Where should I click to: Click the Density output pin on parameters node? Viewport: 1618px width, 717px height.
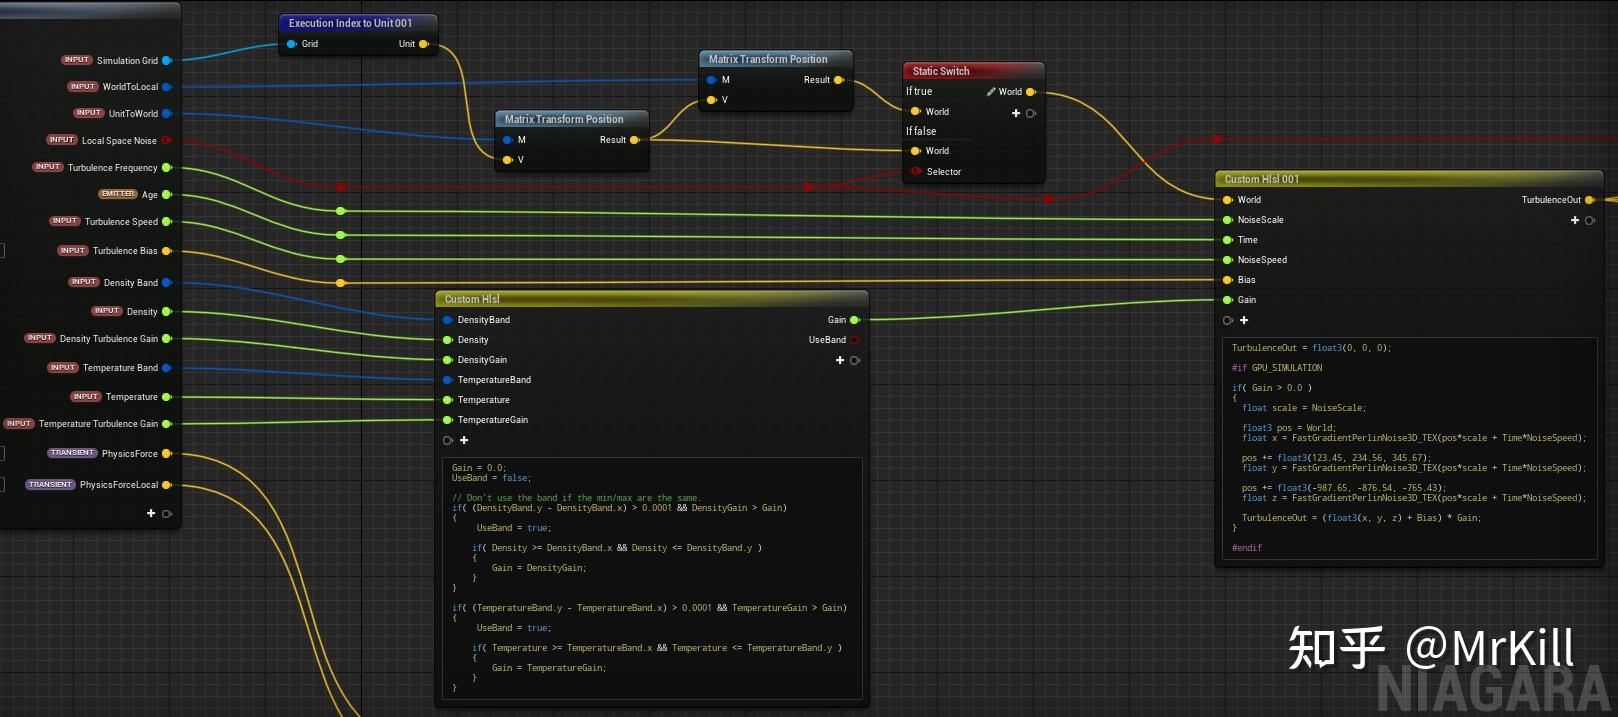167,312
